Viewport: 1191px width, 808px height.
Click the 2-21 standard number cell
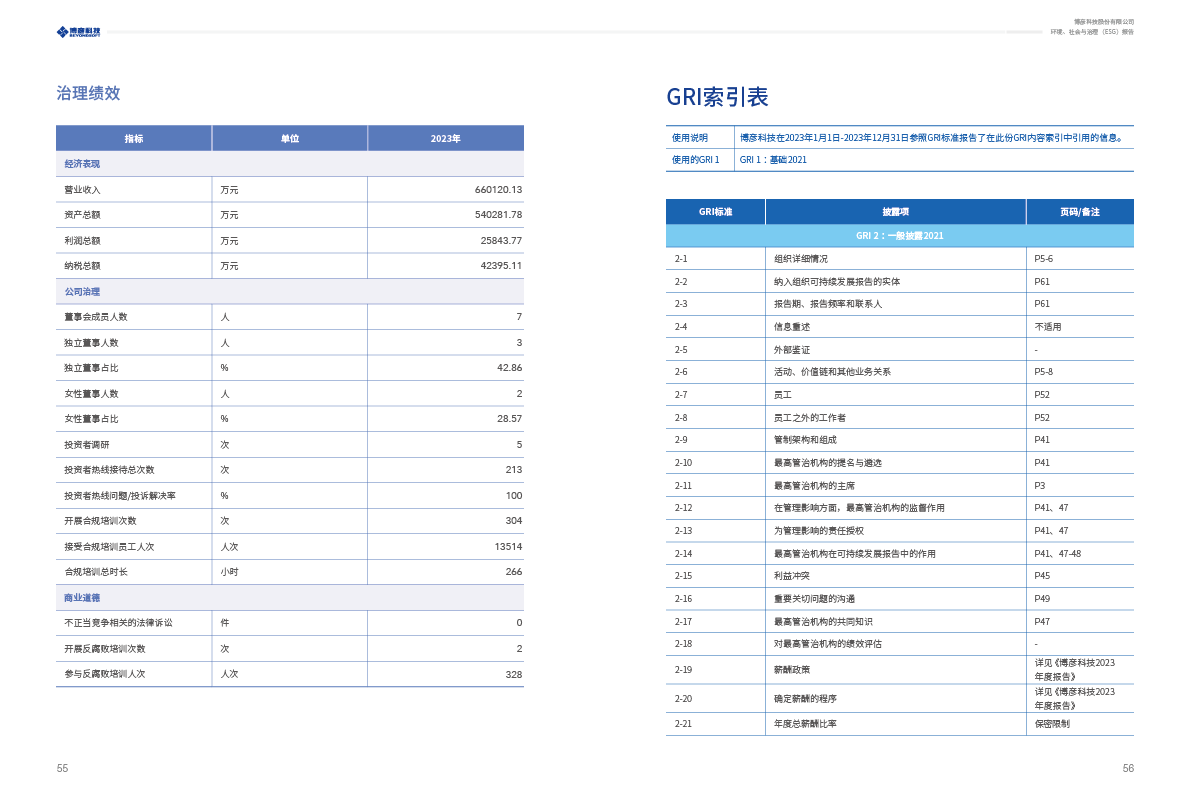(683, 724)
